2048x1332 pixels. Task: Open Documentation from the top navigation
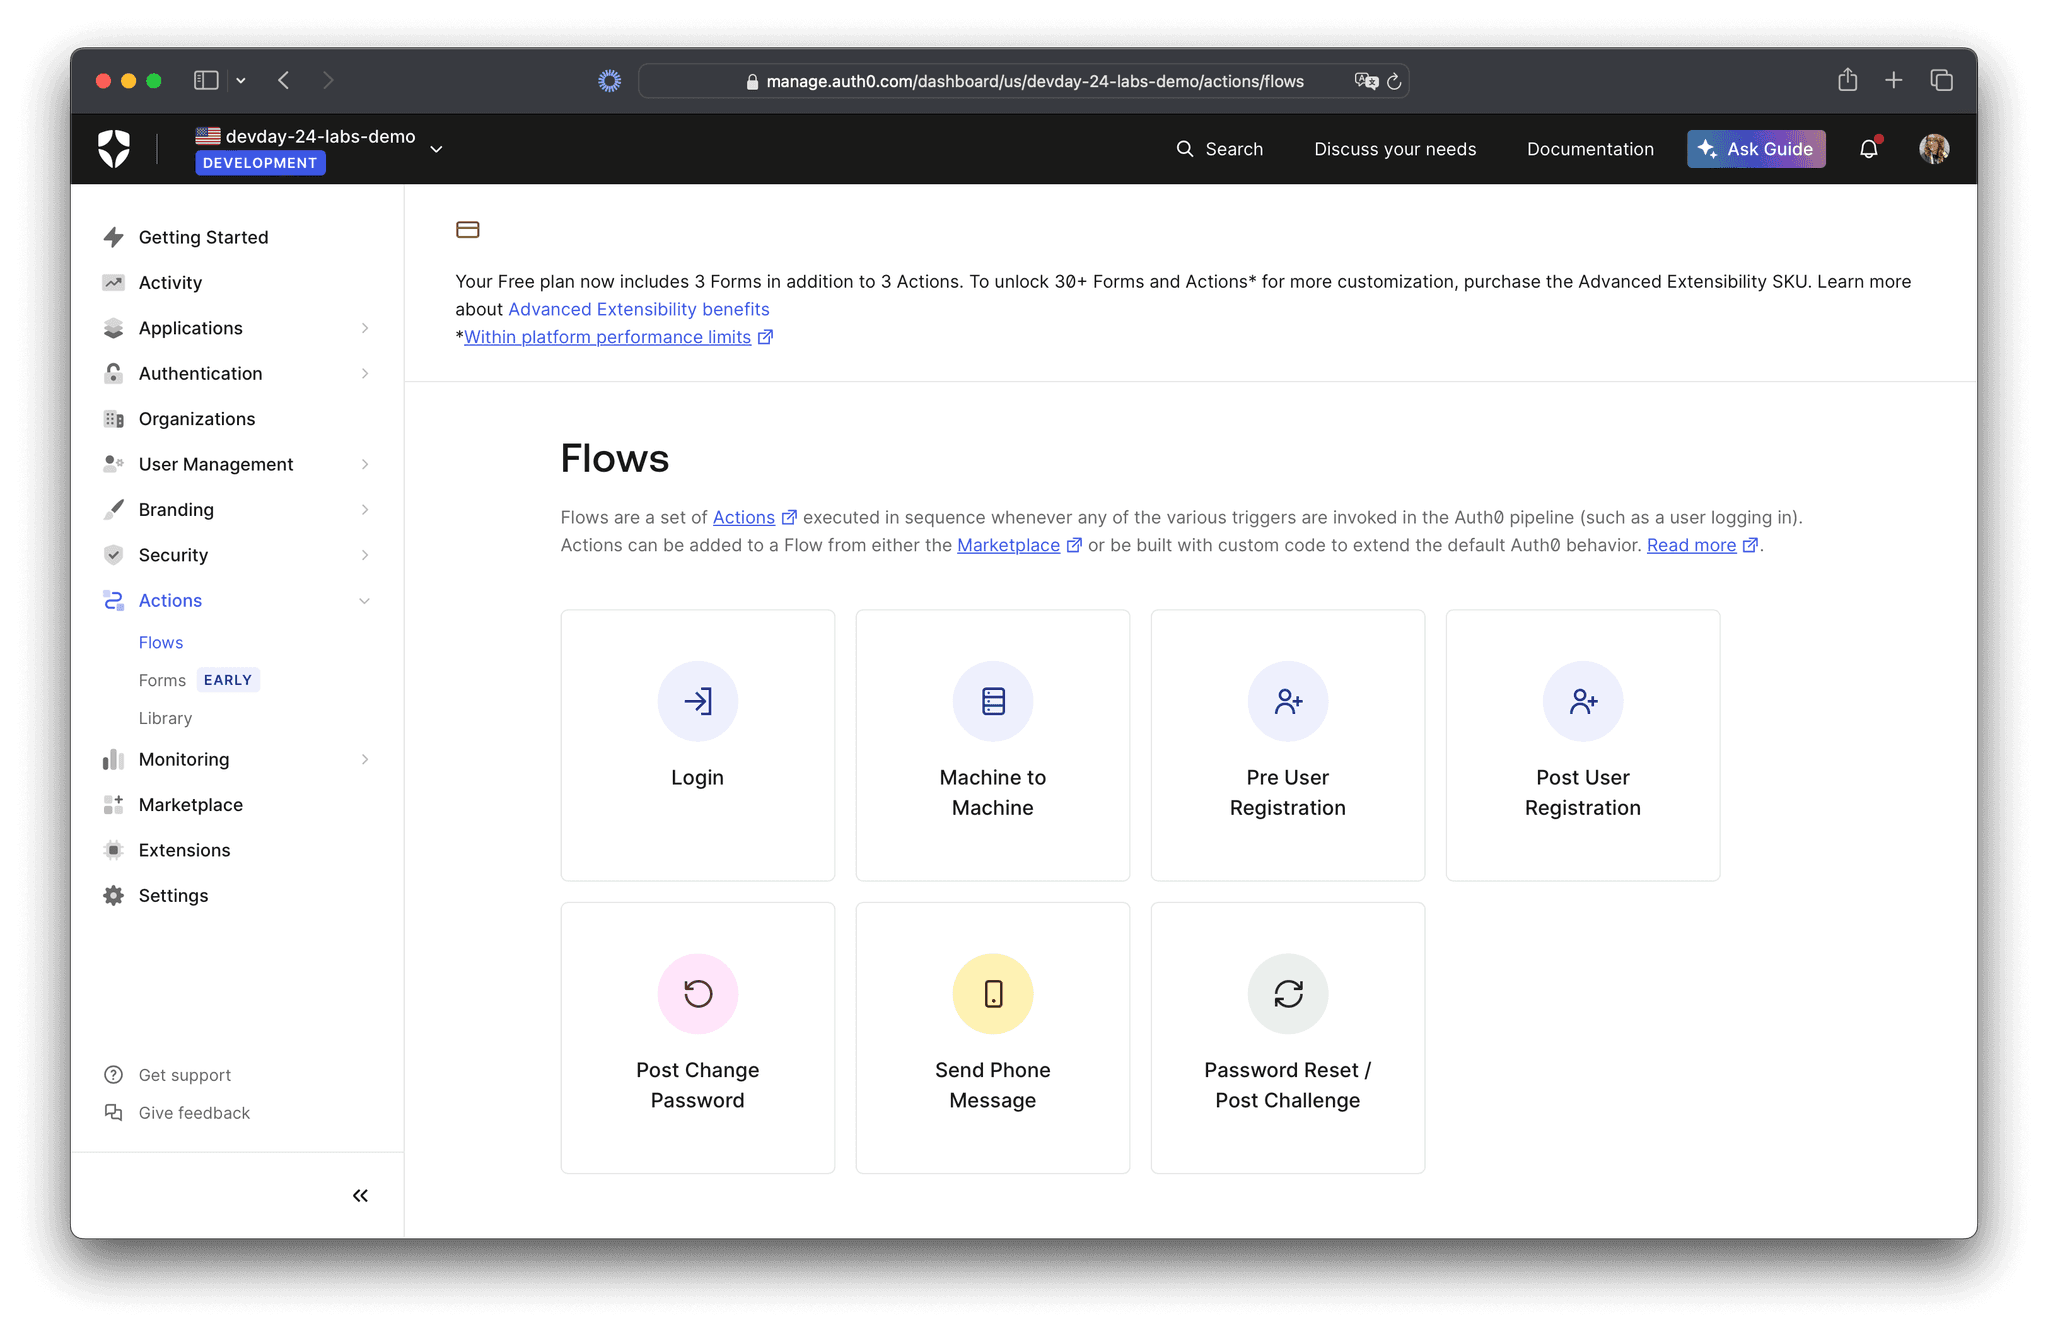click(1589, 148)
